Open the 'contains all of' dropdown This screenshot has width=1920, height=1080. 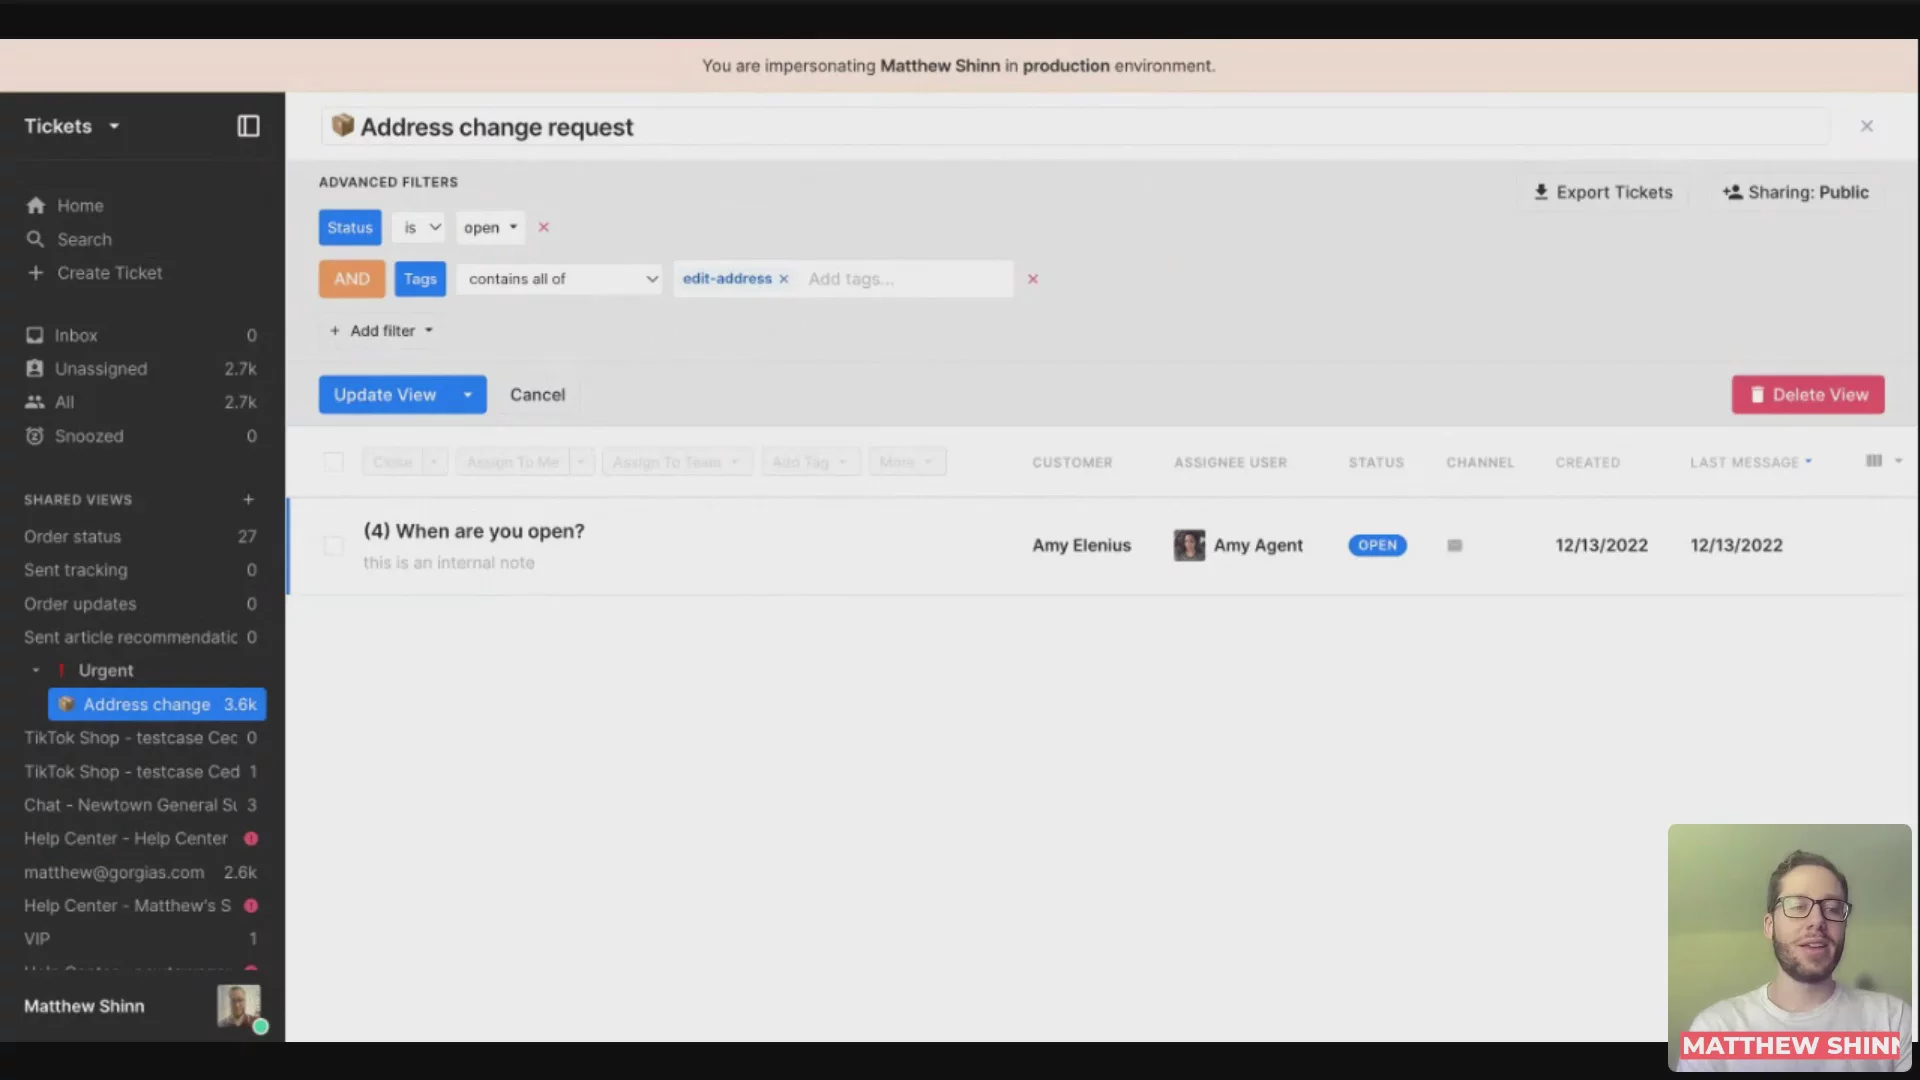coord(563,279)
